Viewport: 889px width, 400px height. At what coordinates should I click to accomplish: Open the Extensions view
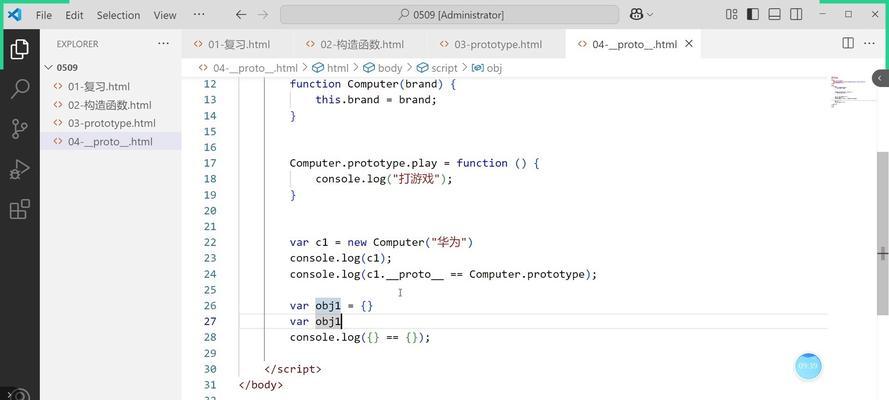pyautogui.click(x=19, y=209)
